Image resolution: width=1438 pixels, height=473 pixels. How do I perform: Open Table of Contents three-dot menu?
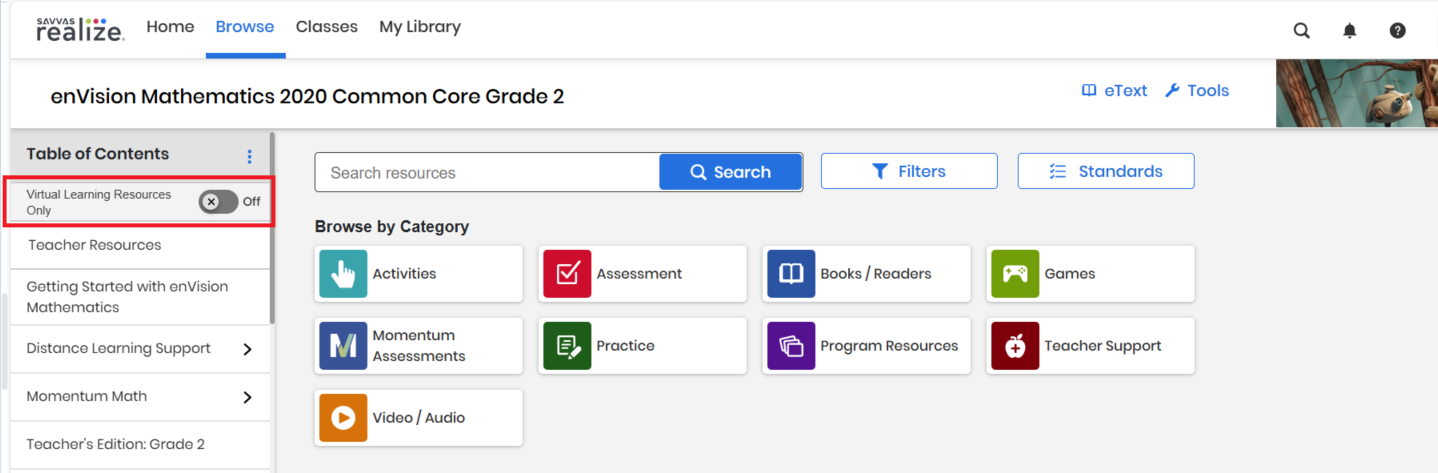pyautogui.click(x=249, y=156)
